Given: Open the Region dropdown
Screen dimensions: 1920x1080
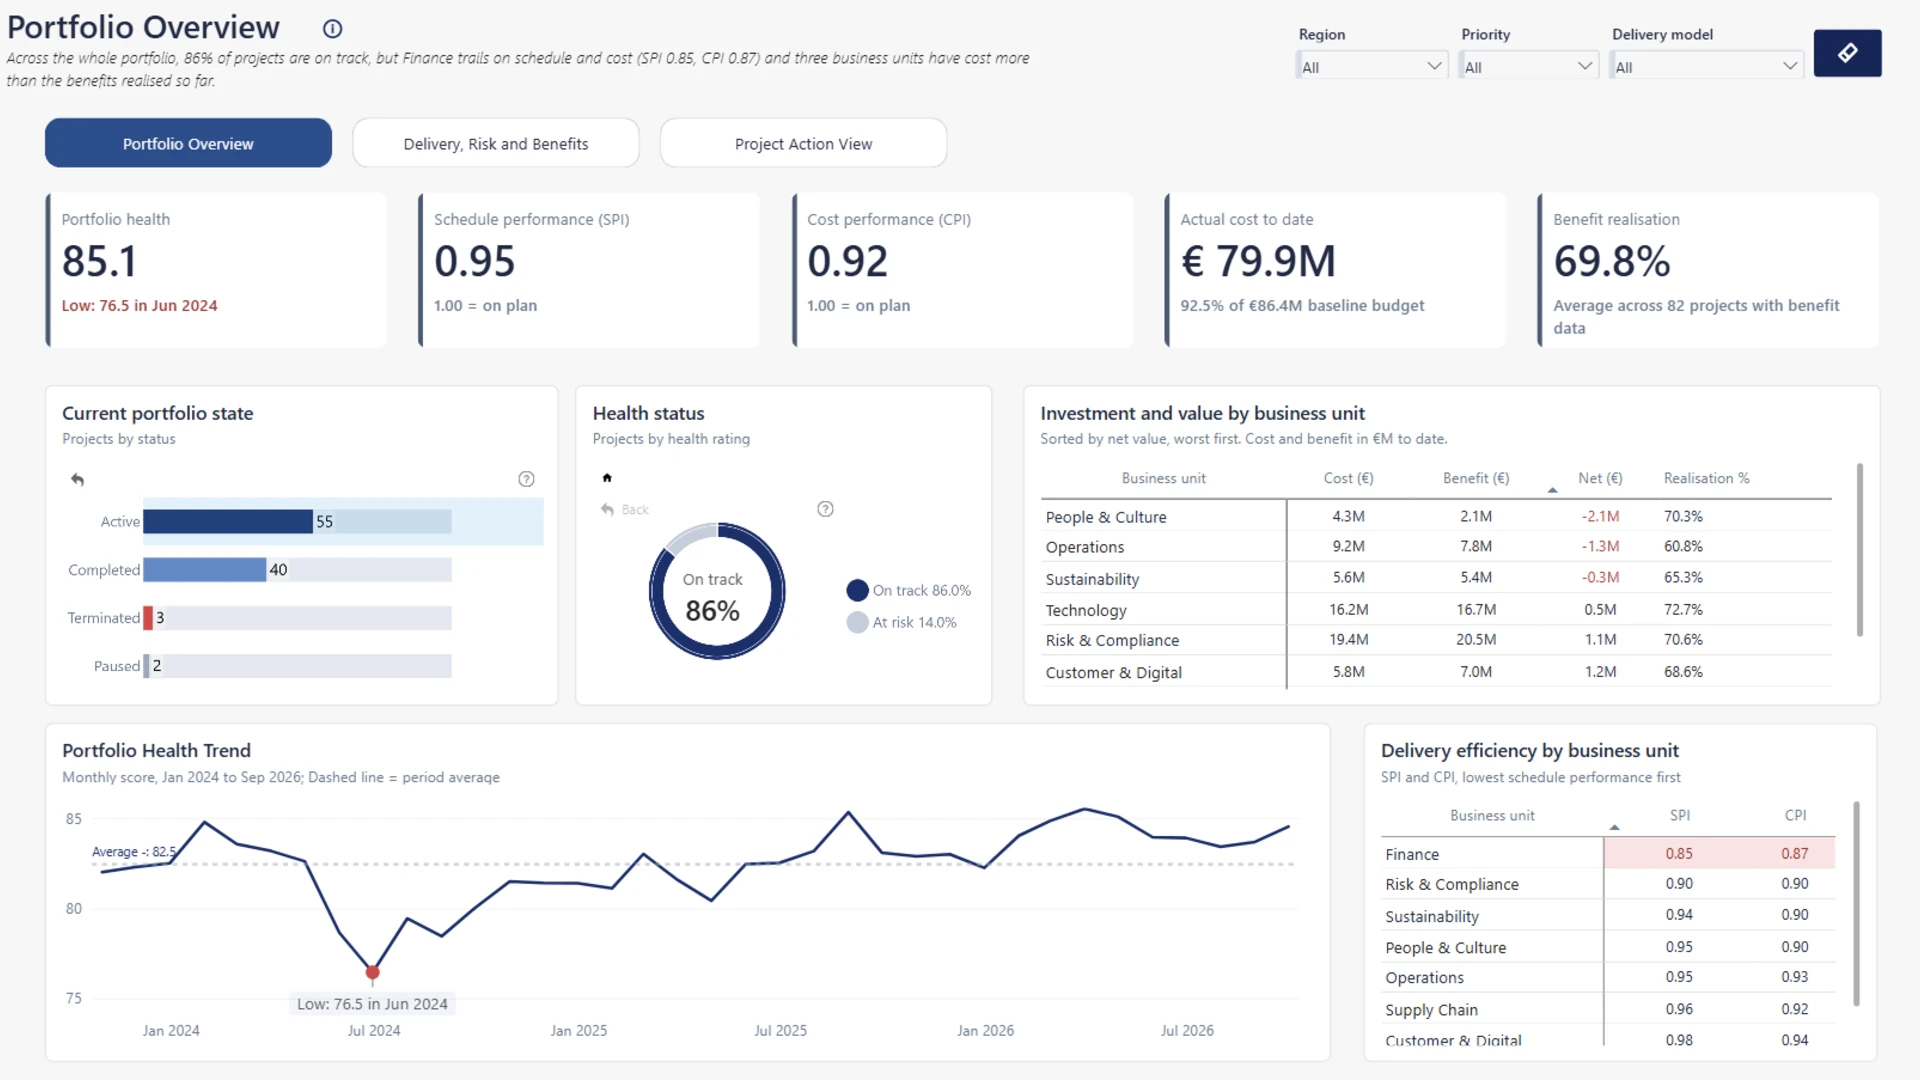Looking at the screenshot, I should point(1372,67).
